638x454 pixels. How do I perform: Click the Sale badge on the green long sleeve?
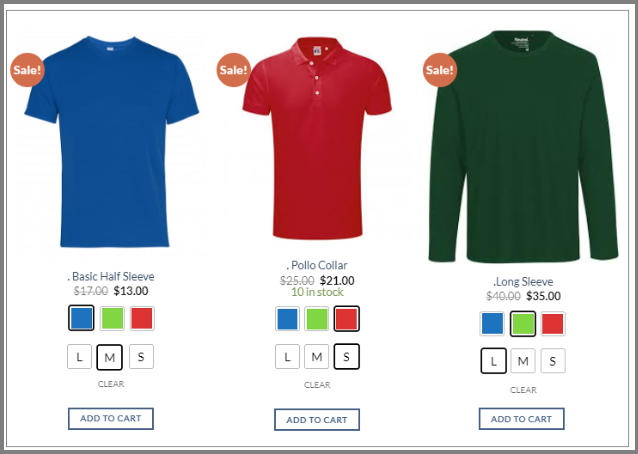440,70
